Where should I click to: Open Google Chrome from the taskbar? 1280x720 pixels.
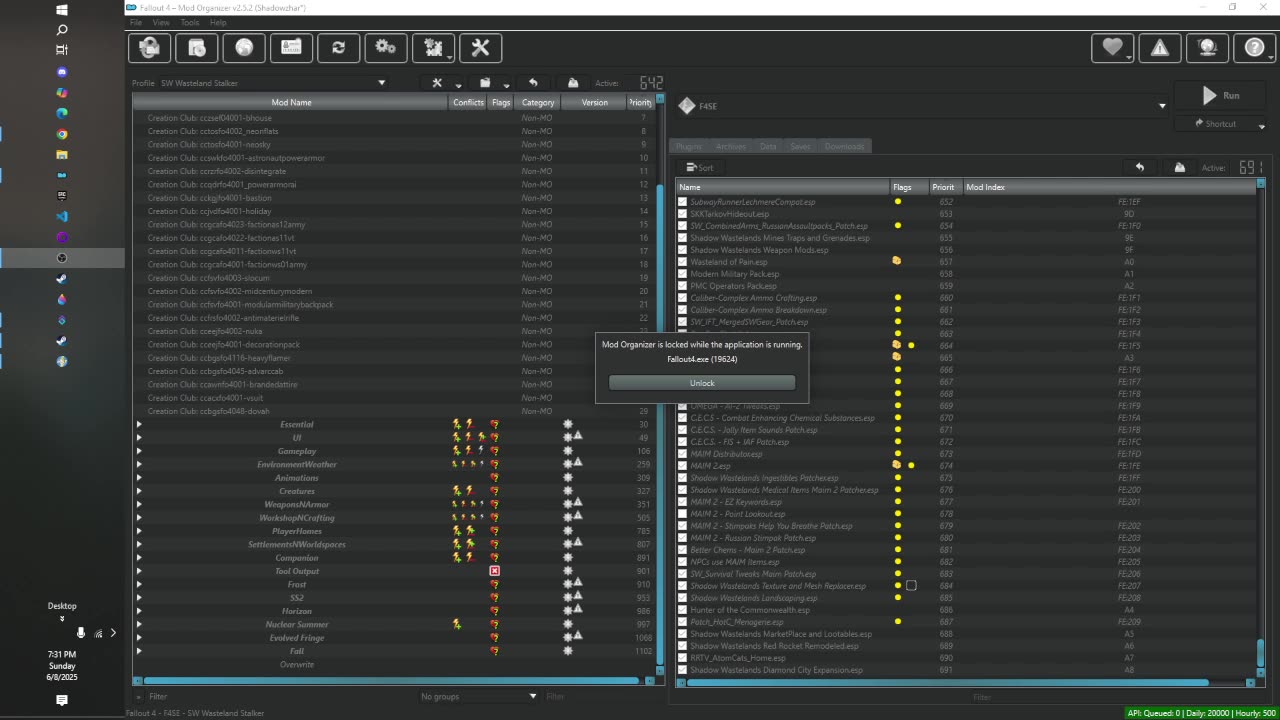click(62, 134)
